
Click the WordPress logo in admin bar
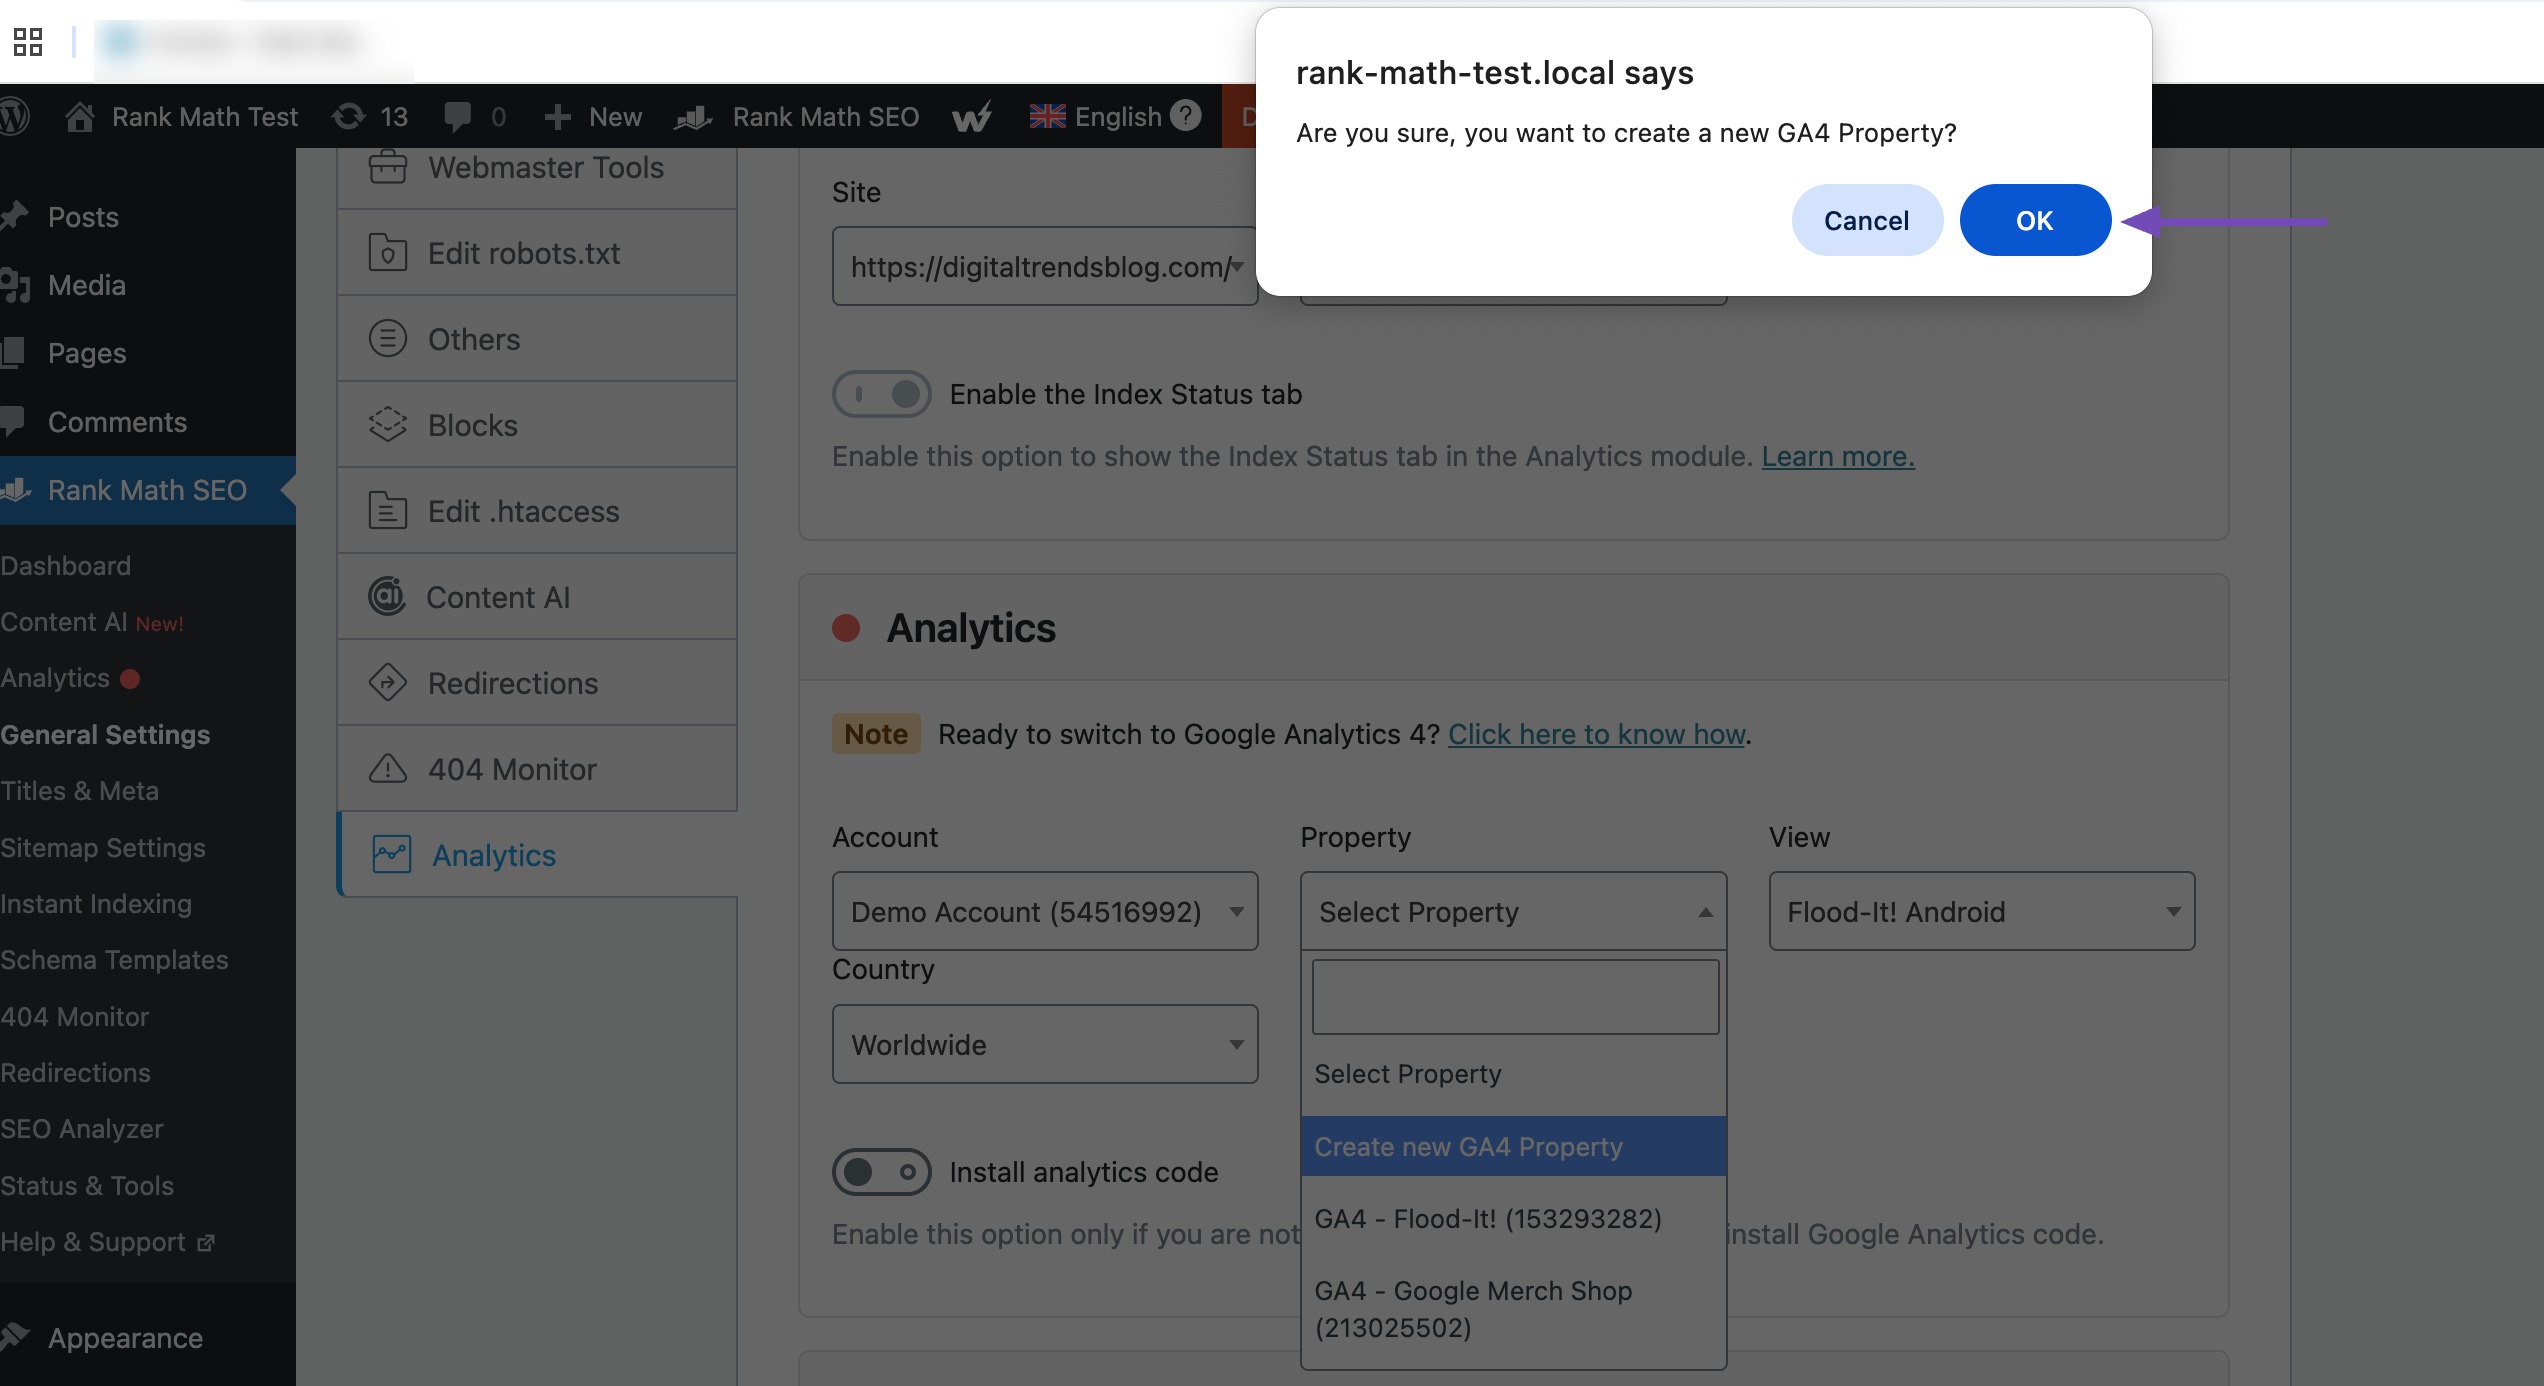coord(14,117)
